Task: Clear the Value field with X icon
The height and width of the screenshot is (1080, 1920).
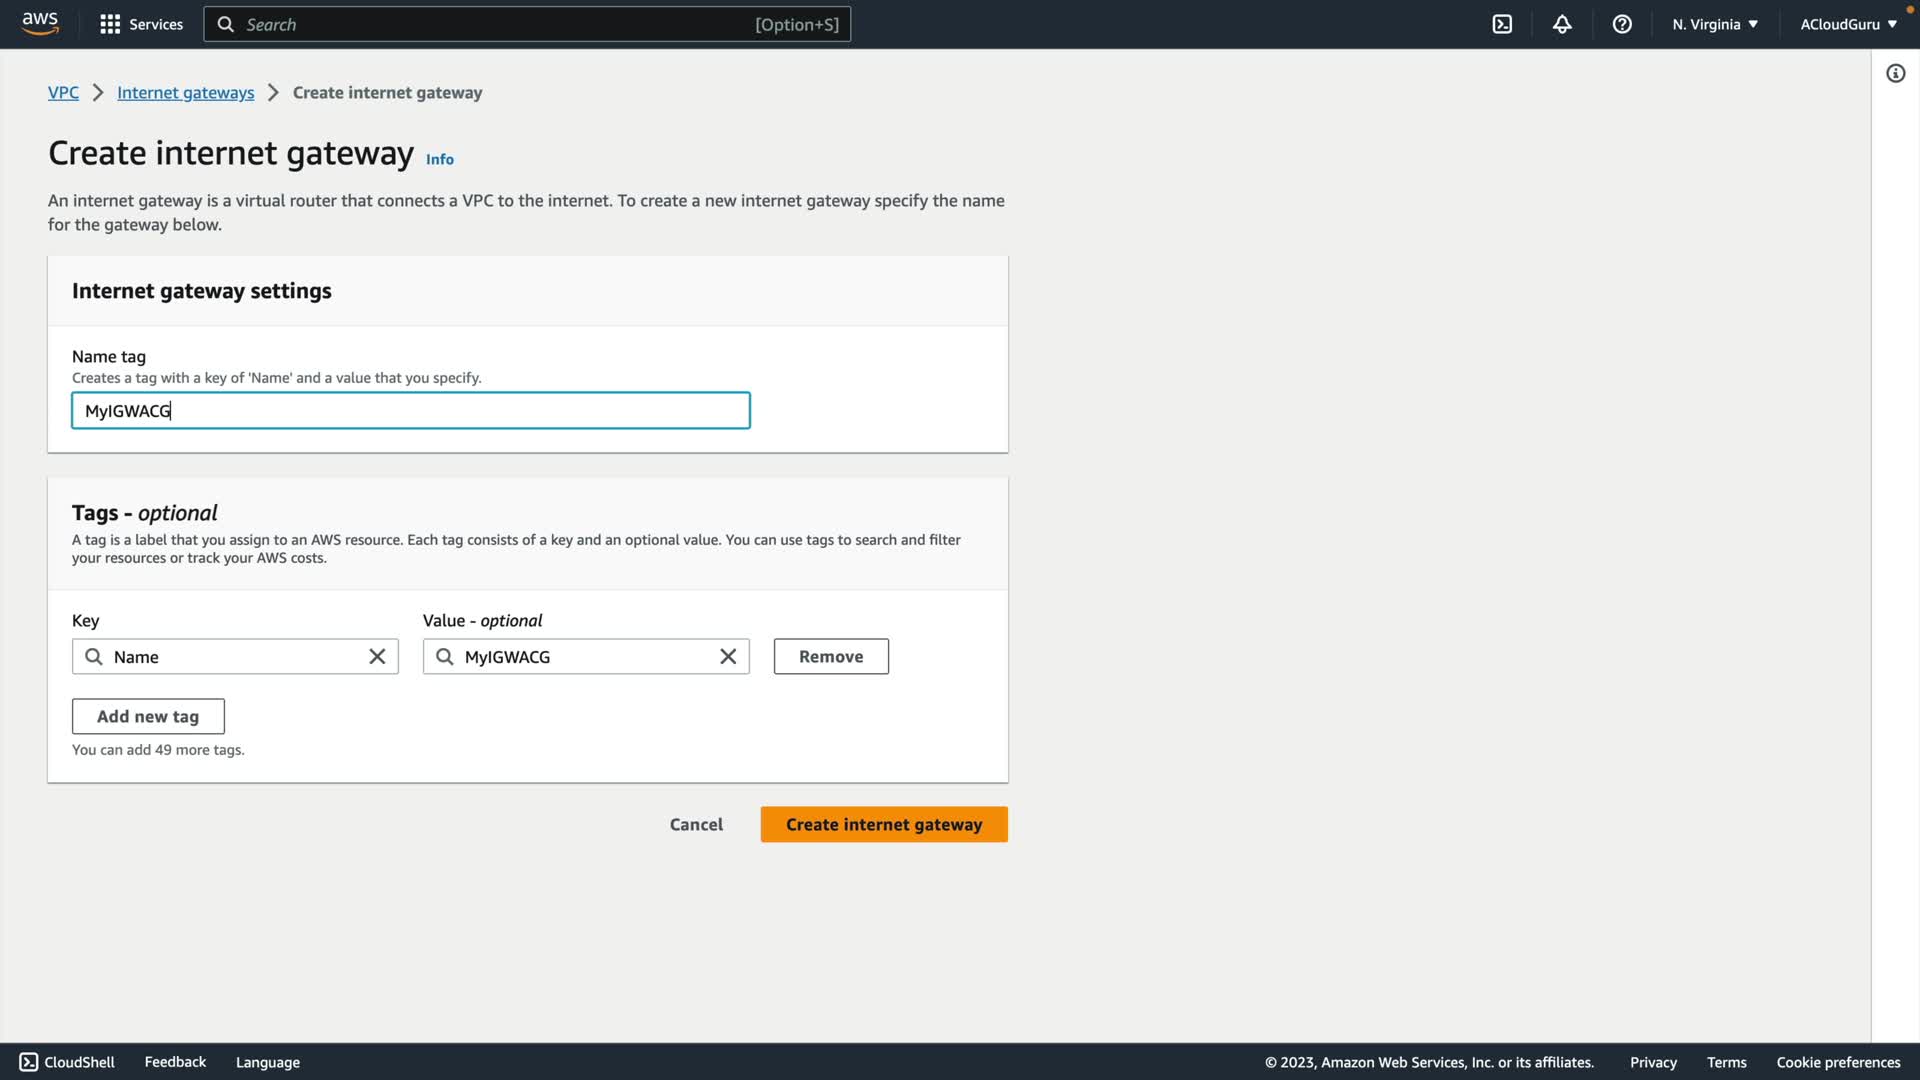Action: click(x=728, y=657)
